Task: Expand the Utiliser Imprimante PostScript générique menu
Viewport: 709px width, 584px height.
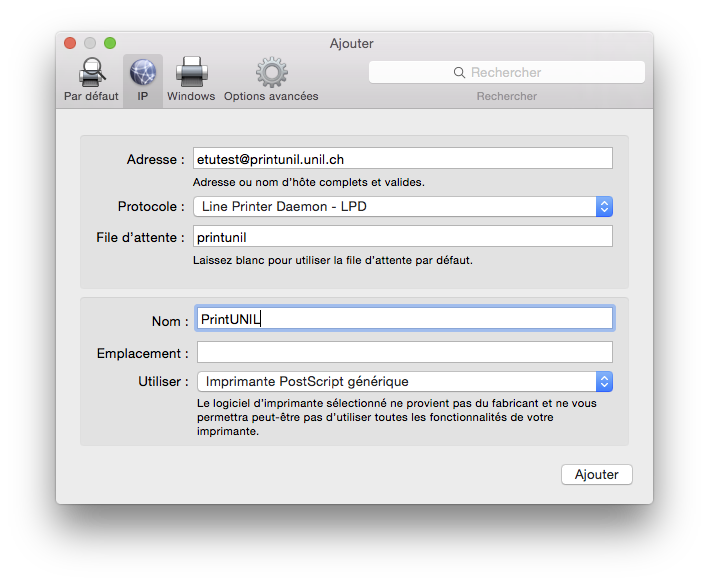Action: tap(395, 382)
